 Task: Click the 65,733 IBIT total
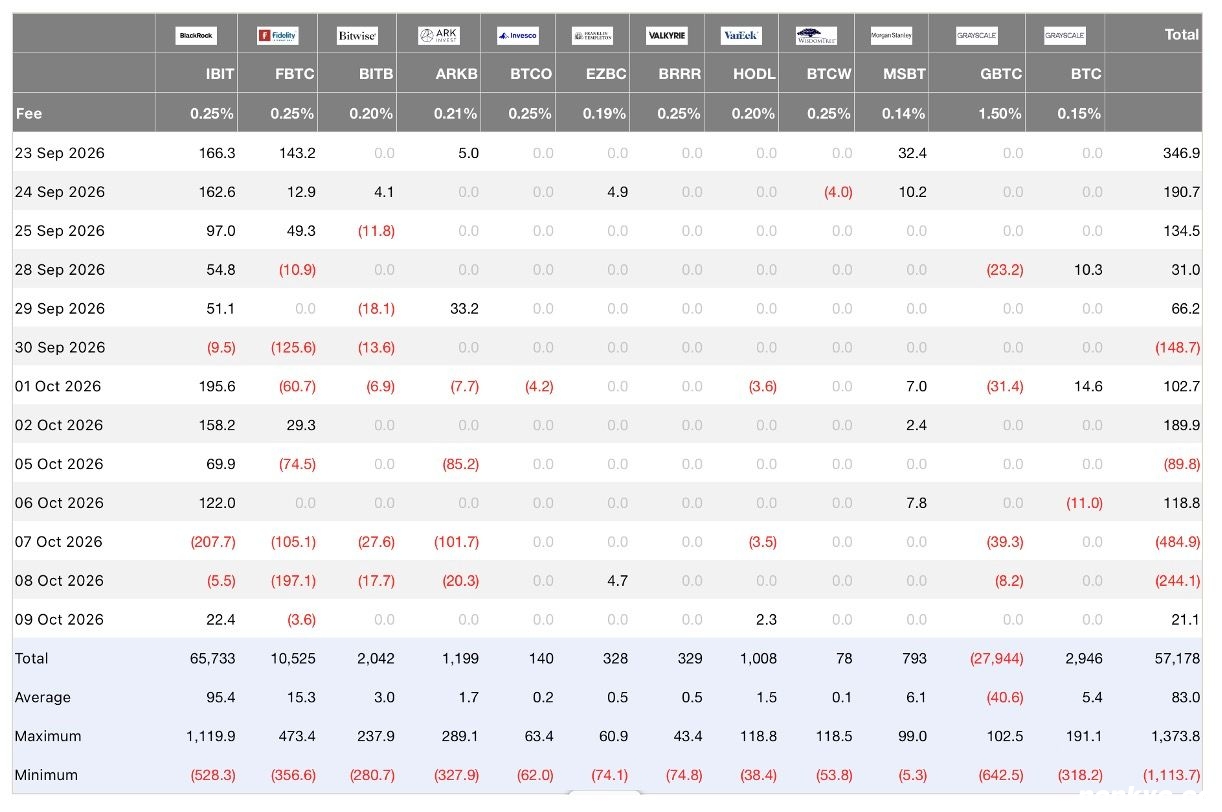pos(213,659)
